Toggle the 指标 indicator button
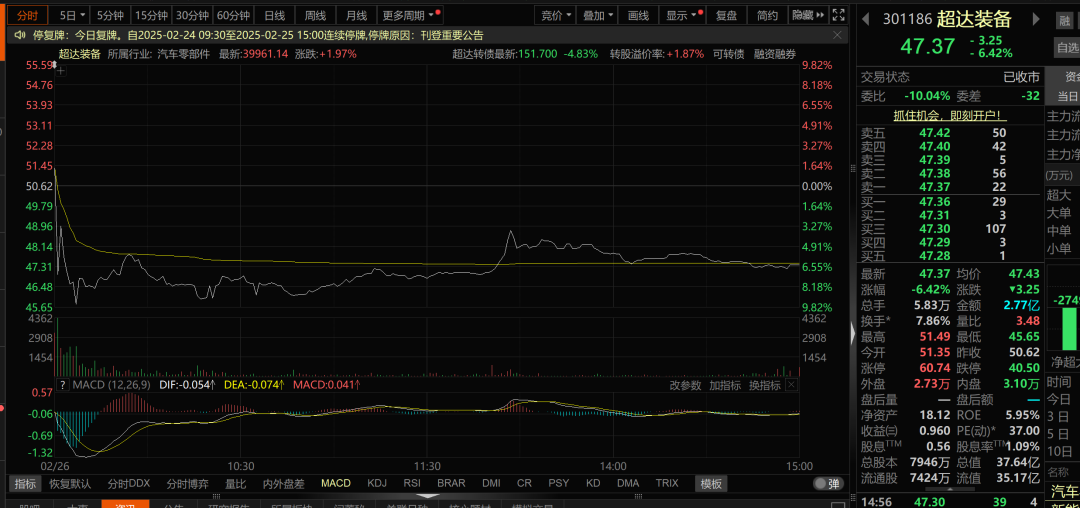The width and height of the screenshot is (1080, 508). [26, 483]
